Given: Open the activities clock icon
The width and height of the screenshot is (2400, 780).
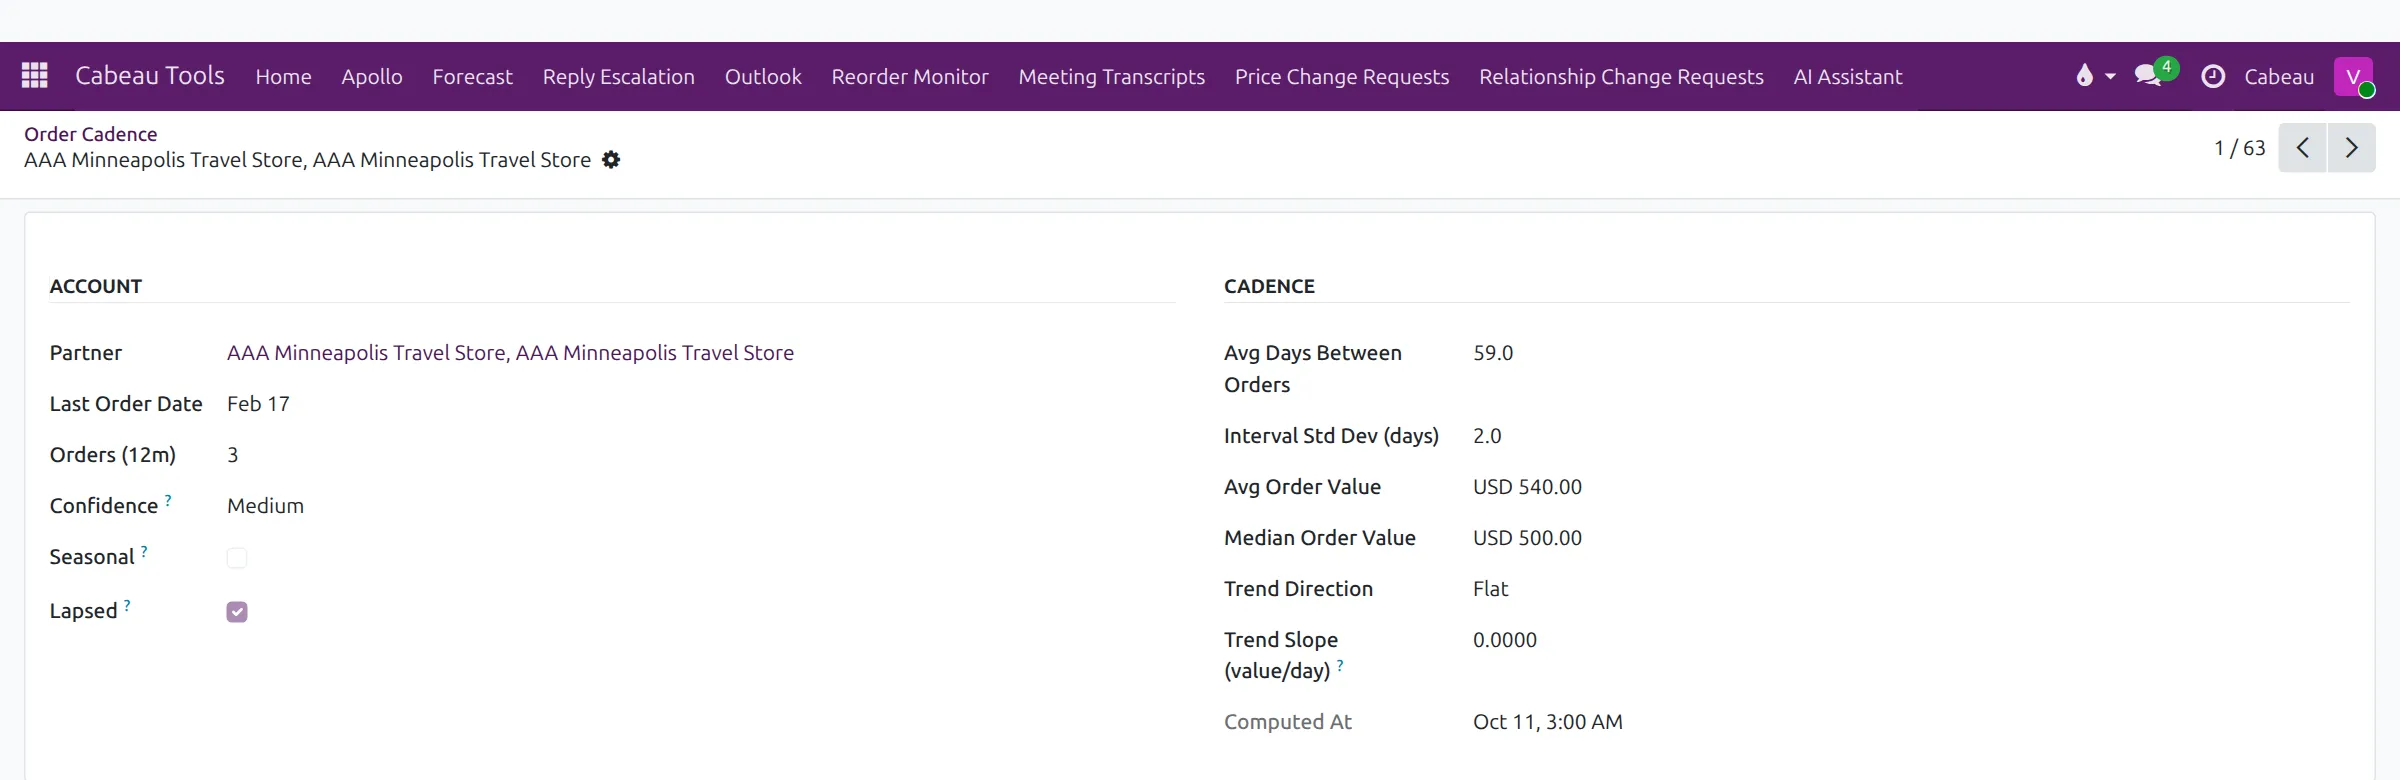Looking at the screenshot, I should pos(2213,76).
